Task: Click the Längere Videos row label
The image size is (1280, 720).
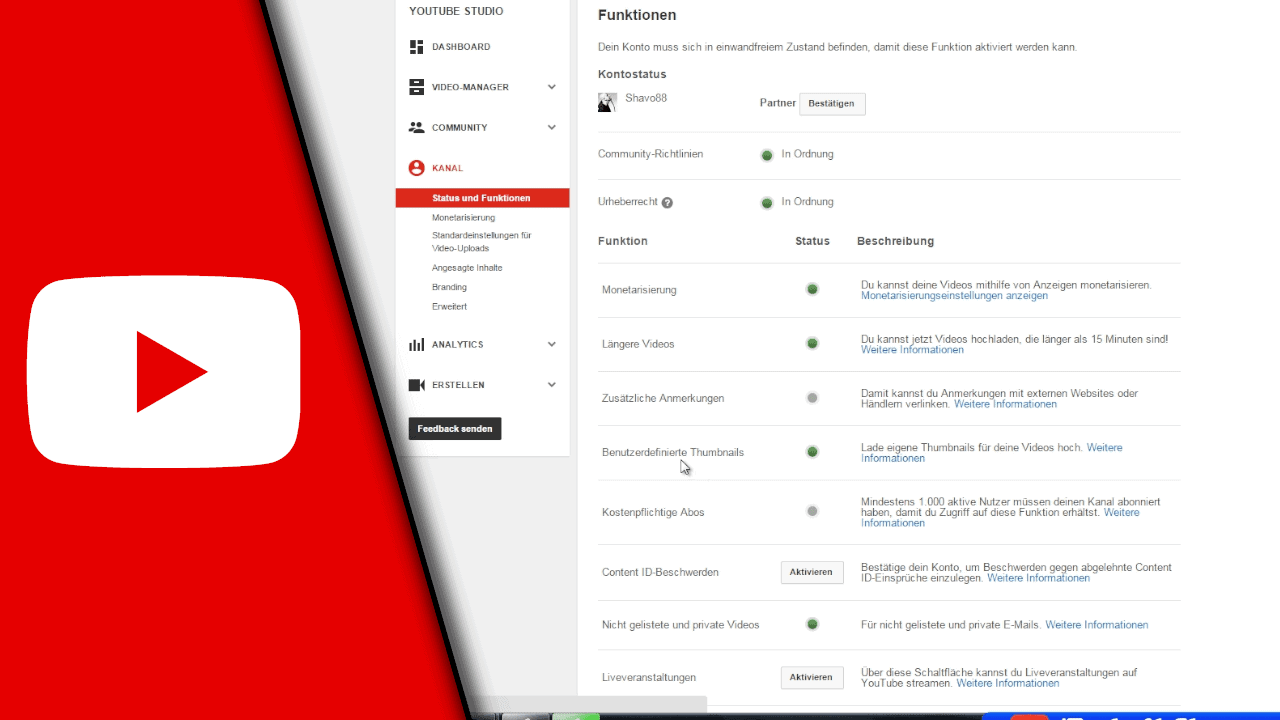Action: click(x=638, y=344)
